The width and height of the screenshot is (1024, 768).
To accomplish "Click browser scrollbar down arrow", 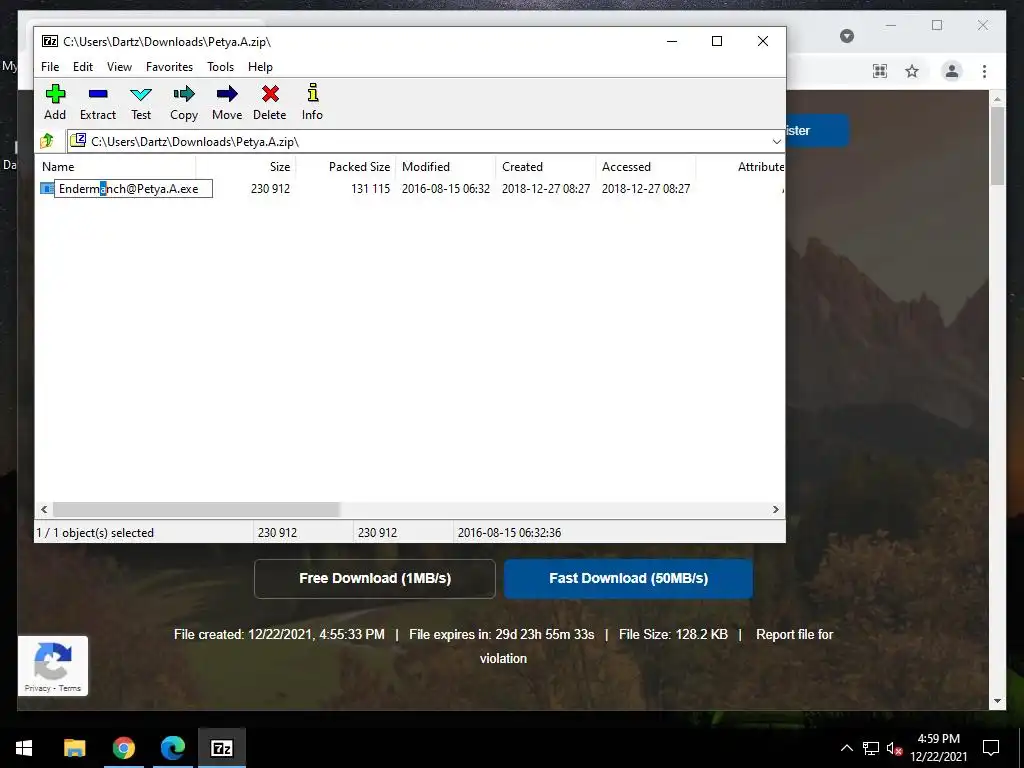I will [x=997, y=701].
